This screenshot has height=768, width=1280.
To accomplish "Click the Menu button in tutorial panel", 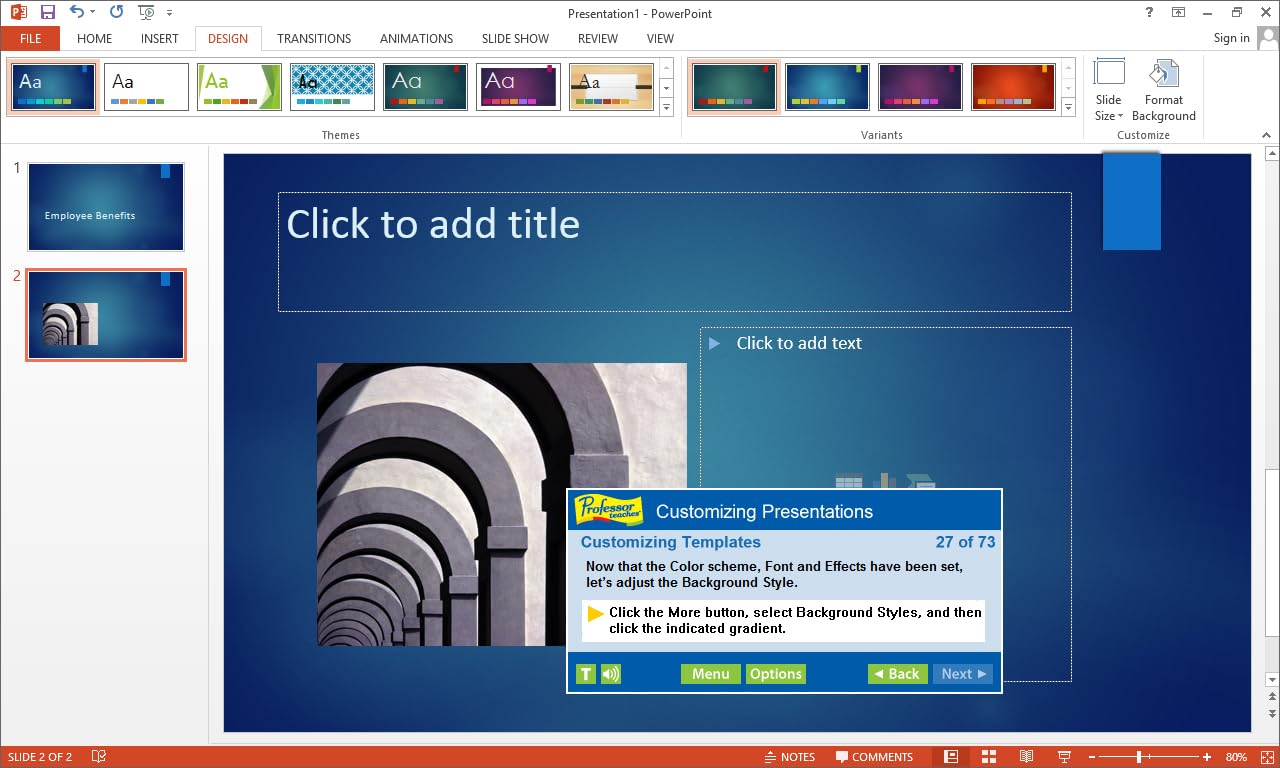I will point(710,674).
